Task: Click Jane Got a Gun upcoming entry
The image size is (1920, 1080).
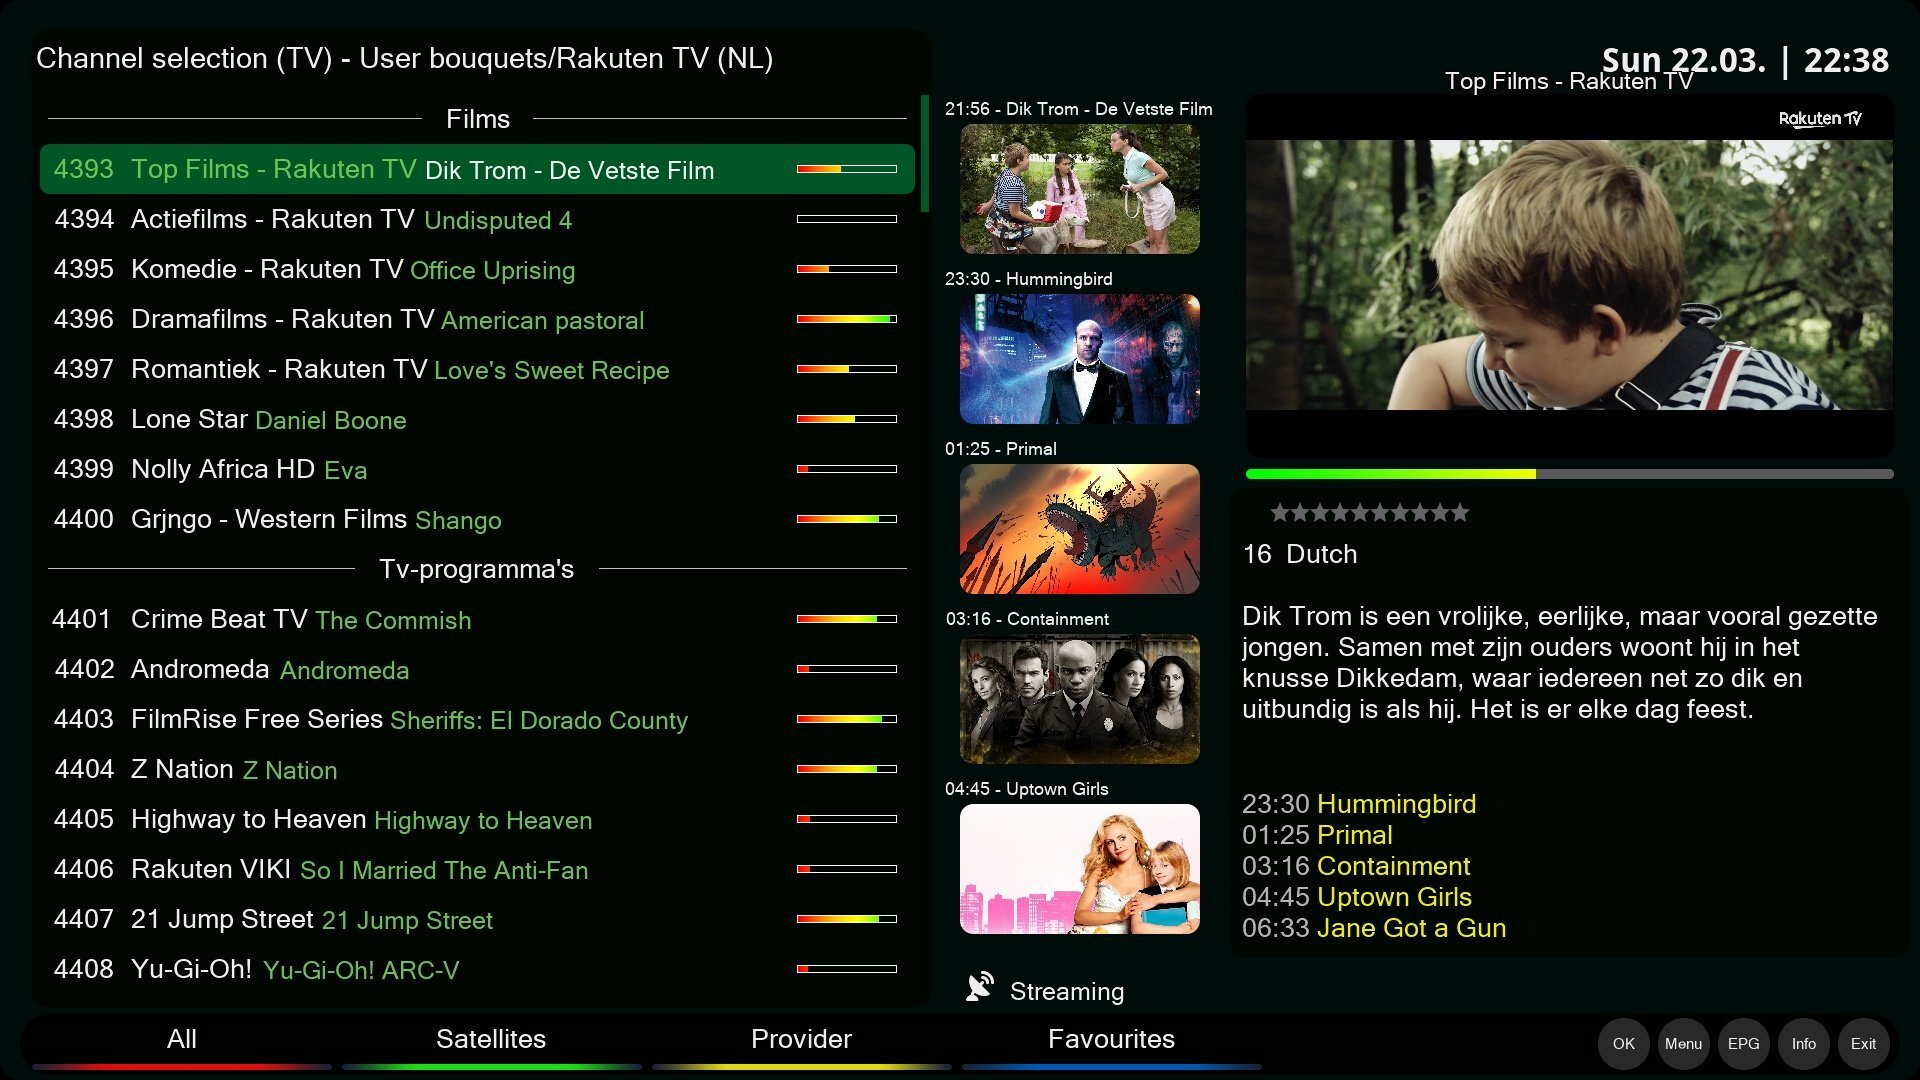Action: [x=1410, y=928]
